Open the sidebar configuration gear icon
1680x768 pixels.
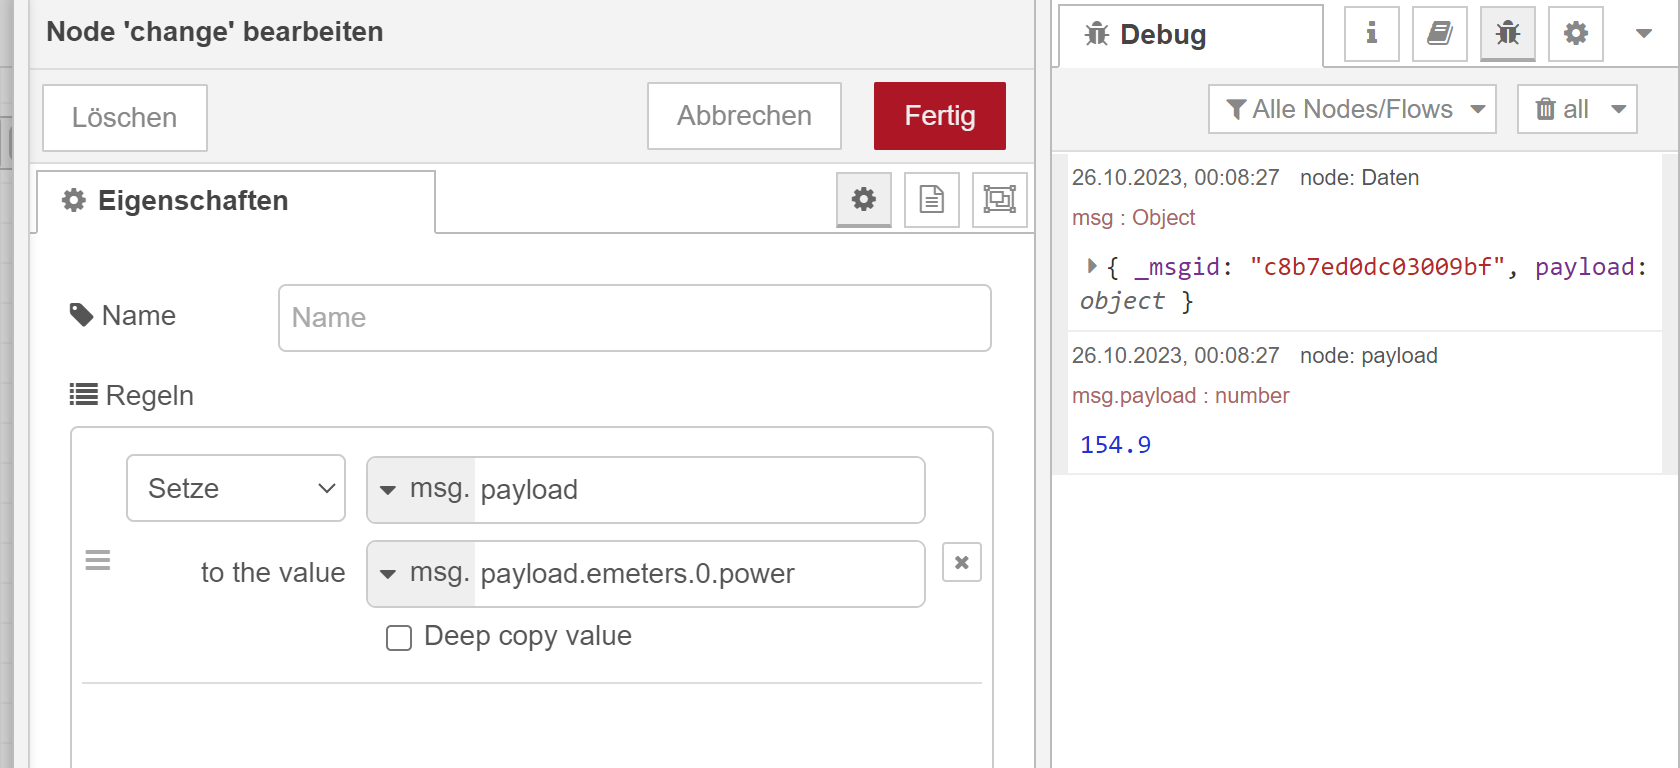tap(1575, 34)
